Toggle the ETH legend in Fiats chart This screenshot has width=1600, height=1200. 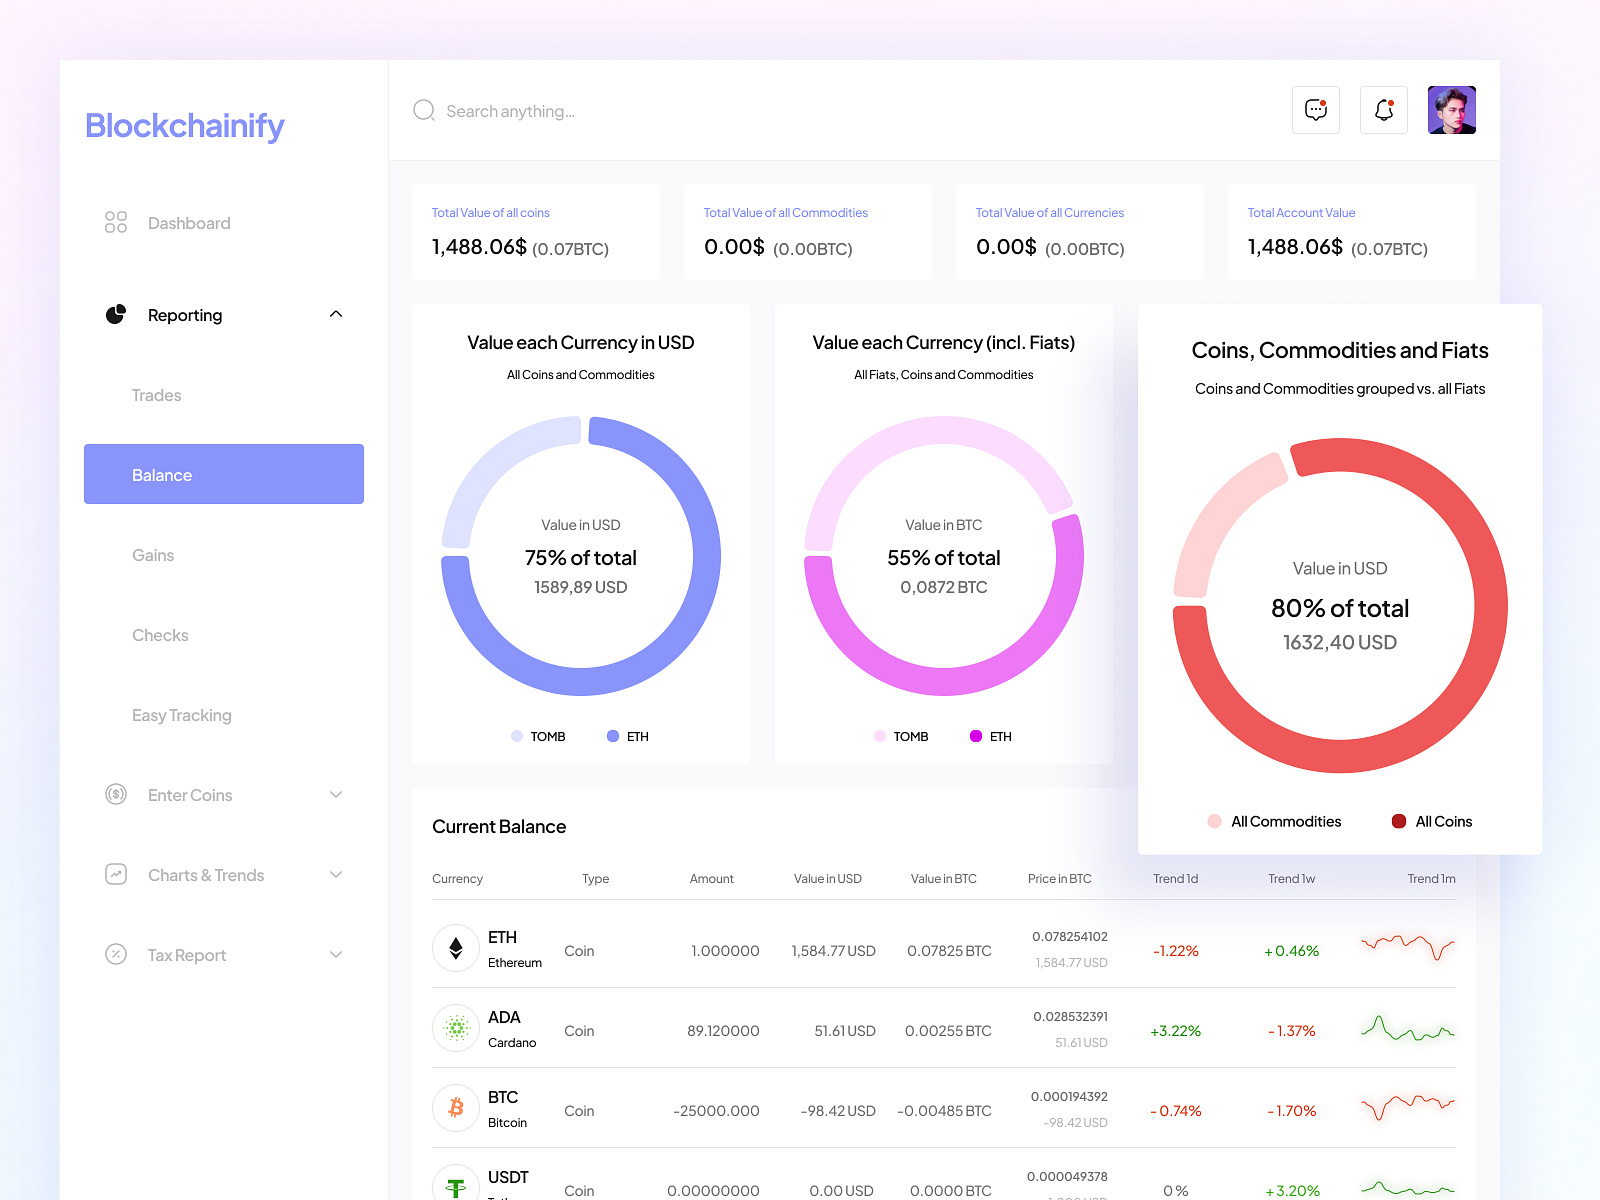point(990,736)
